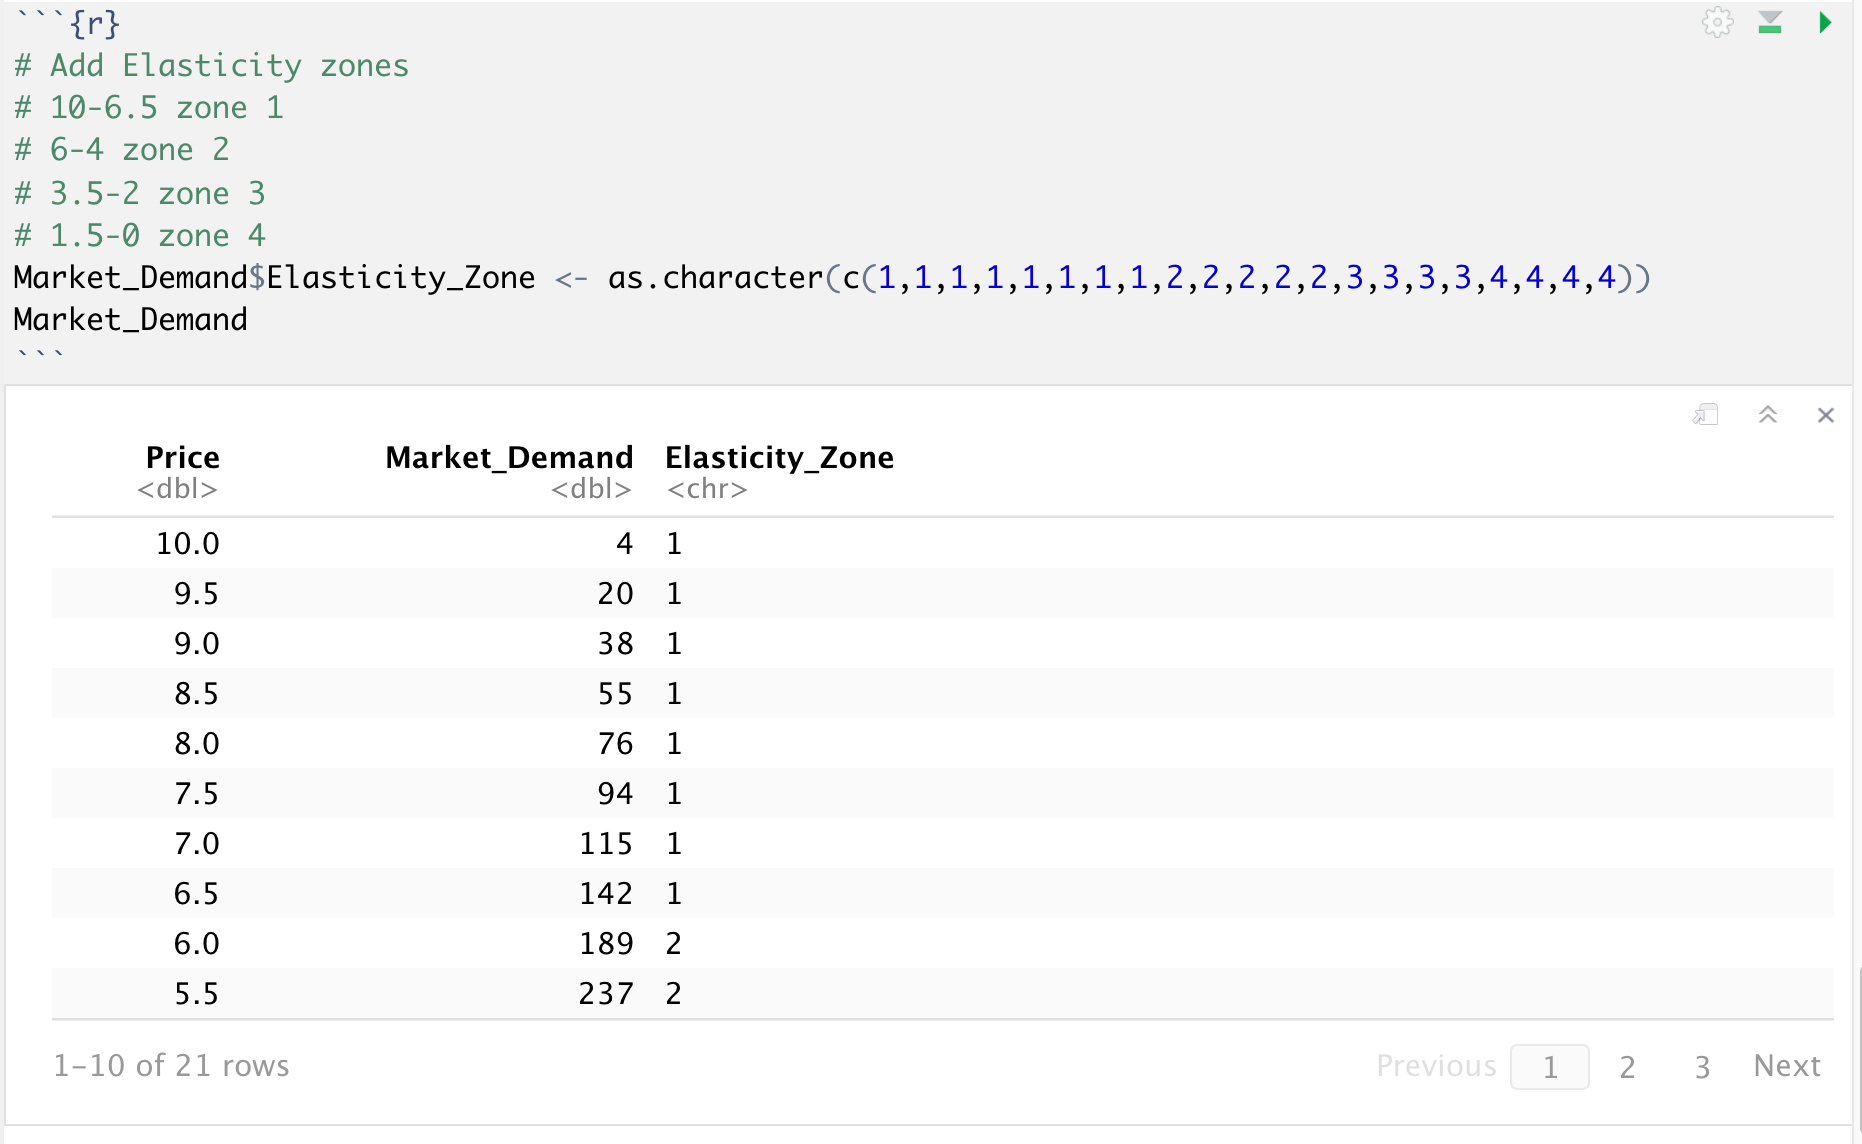Click the '1-10 of 21 rows' label
Screen dimensions: 1862x1144
pyautogui.click(x=171, y=1066)
